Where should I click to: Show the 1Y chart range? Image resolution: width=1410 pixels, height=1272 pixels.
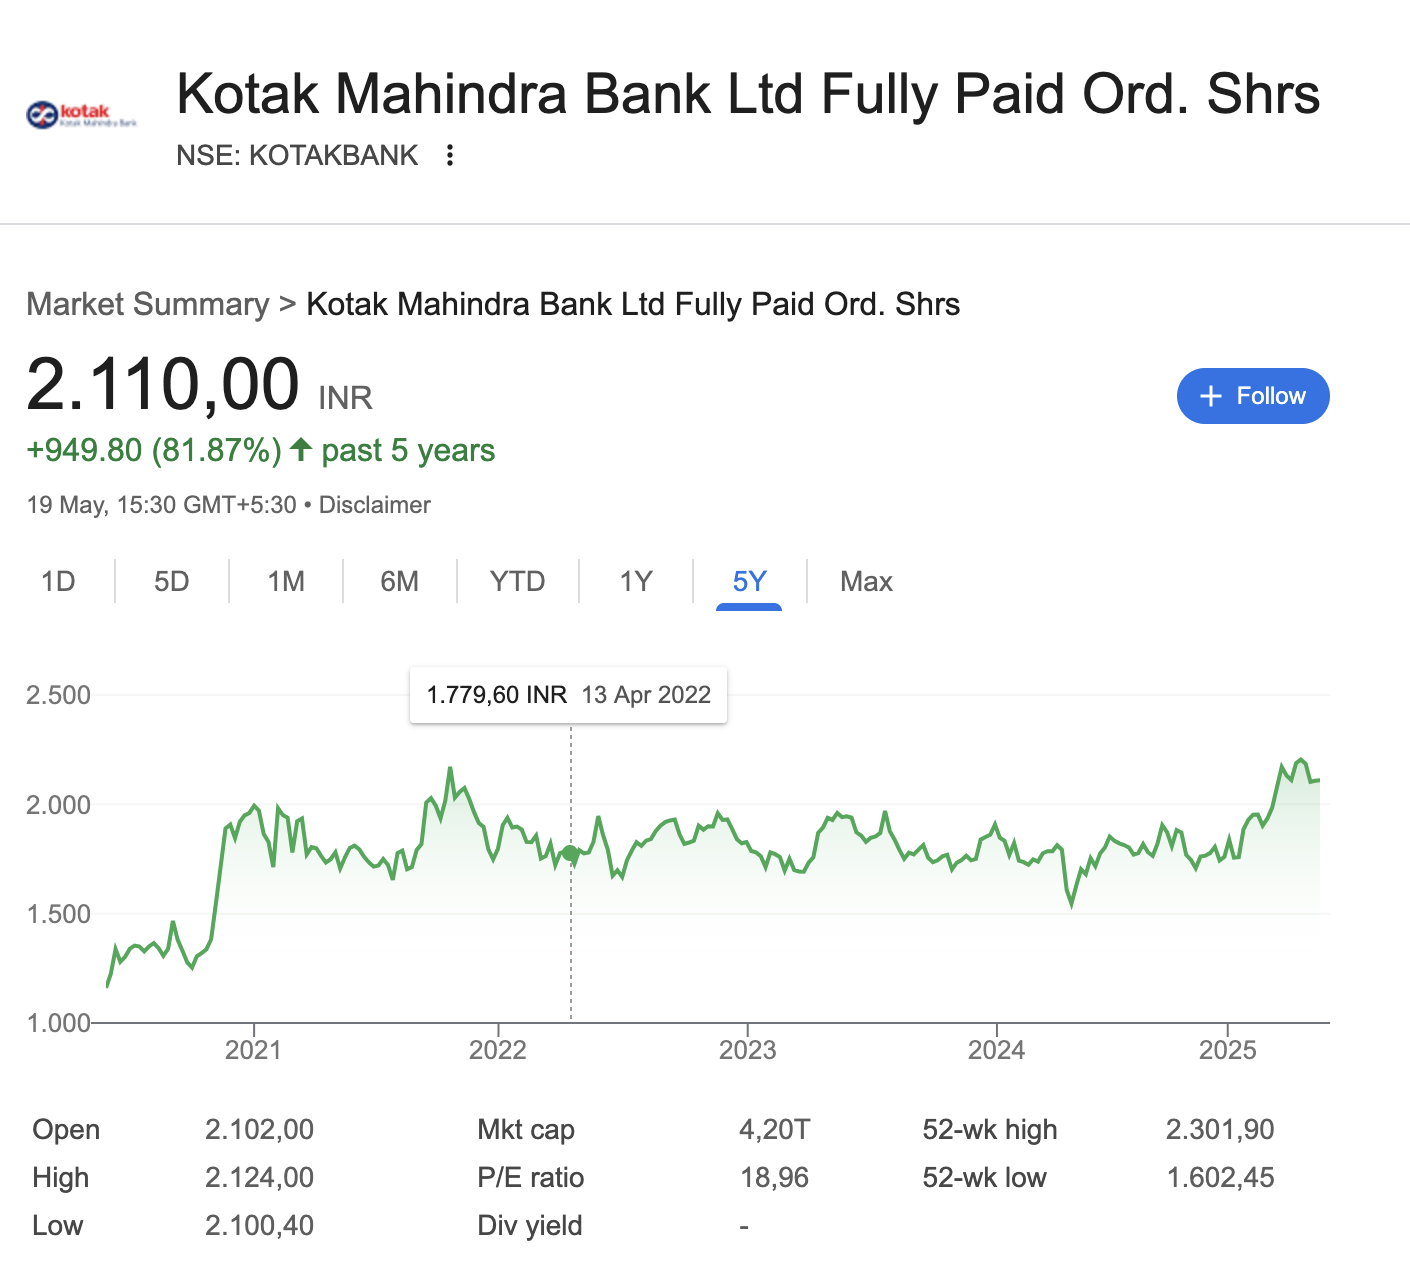pyautogui.click(x=636, y=581)
